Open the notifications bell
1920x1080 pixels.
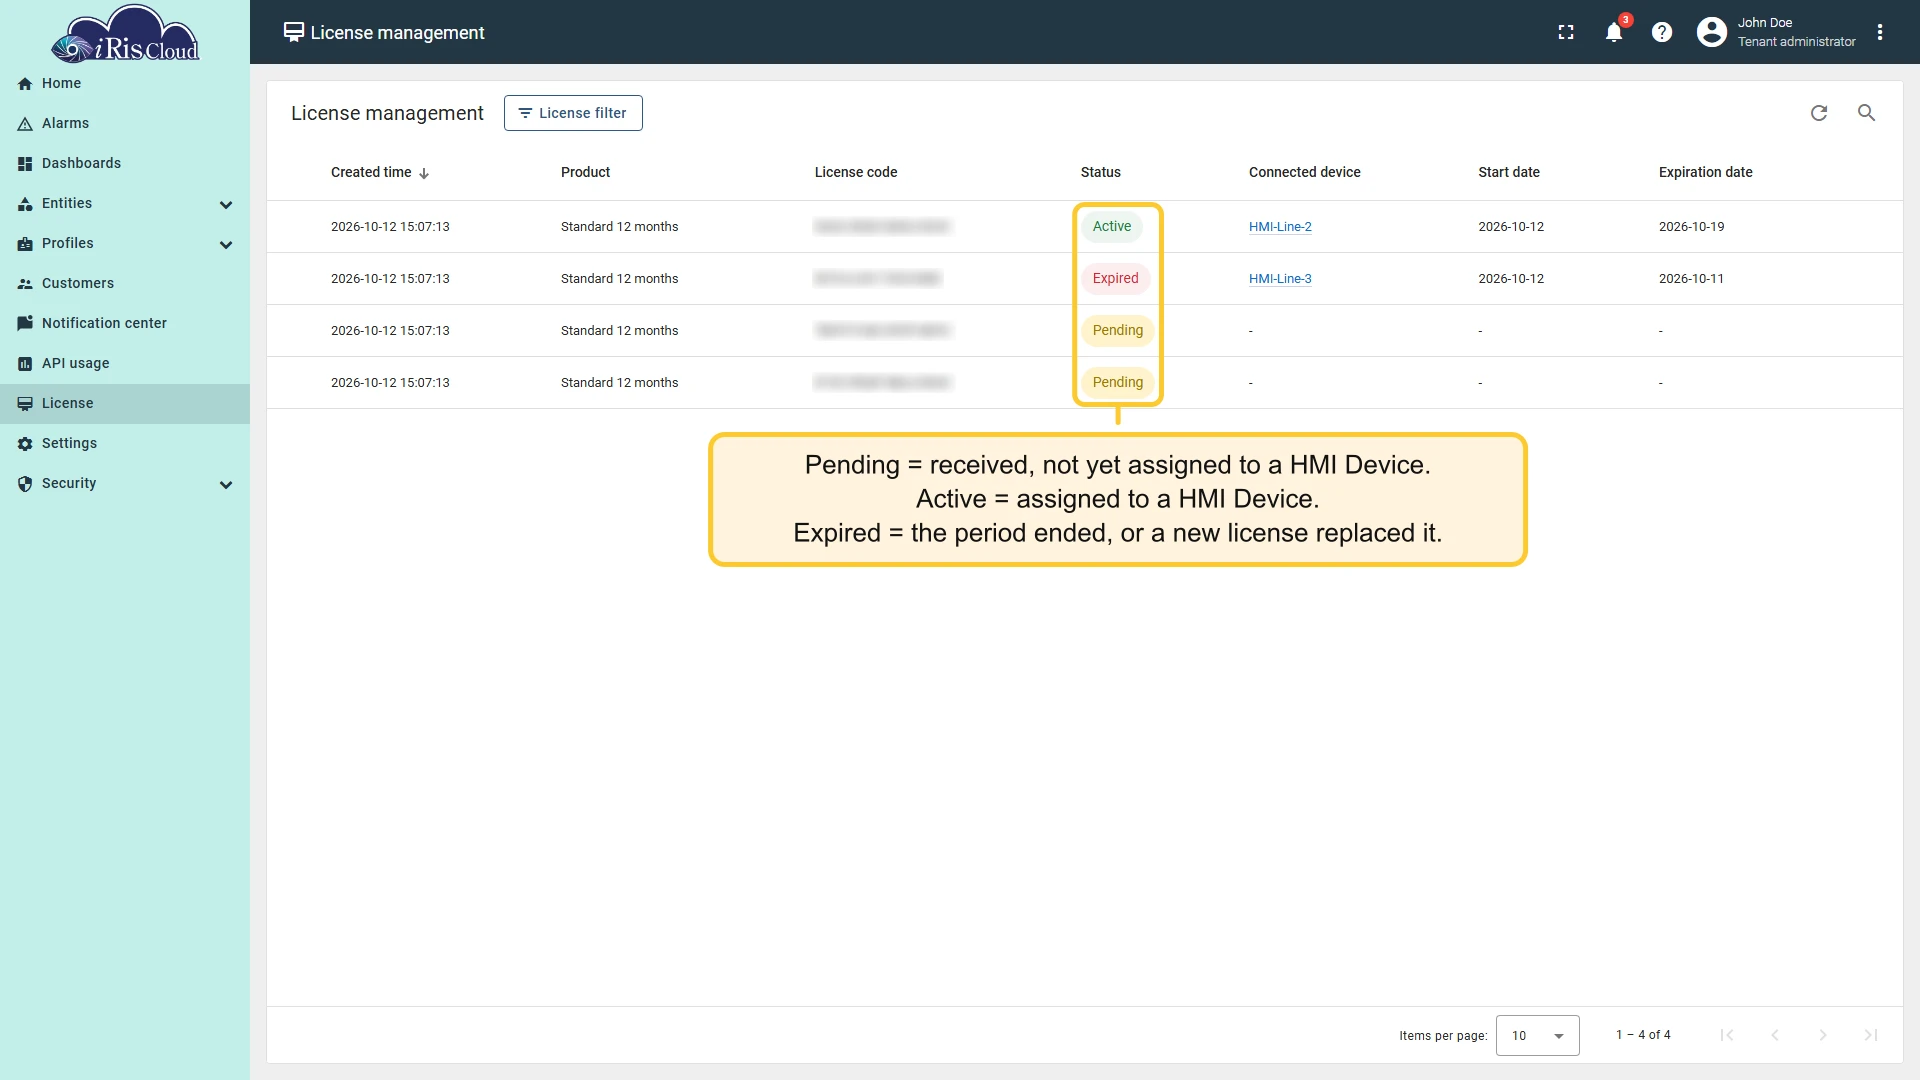click(x=1614, y=32)
